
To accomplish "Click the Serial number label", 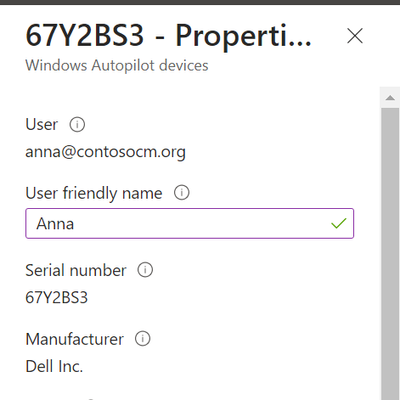I will (76, 270).
